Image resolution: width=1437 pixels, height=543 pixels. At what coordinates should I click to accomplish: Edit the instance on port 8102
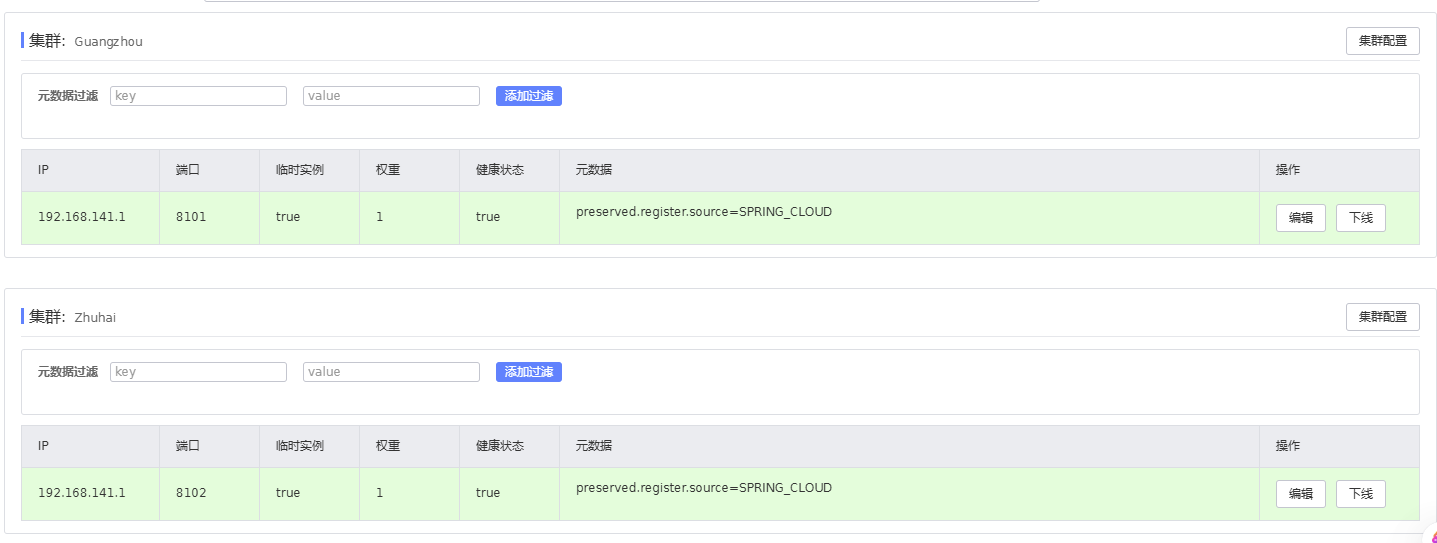[x=1300, y=494]
